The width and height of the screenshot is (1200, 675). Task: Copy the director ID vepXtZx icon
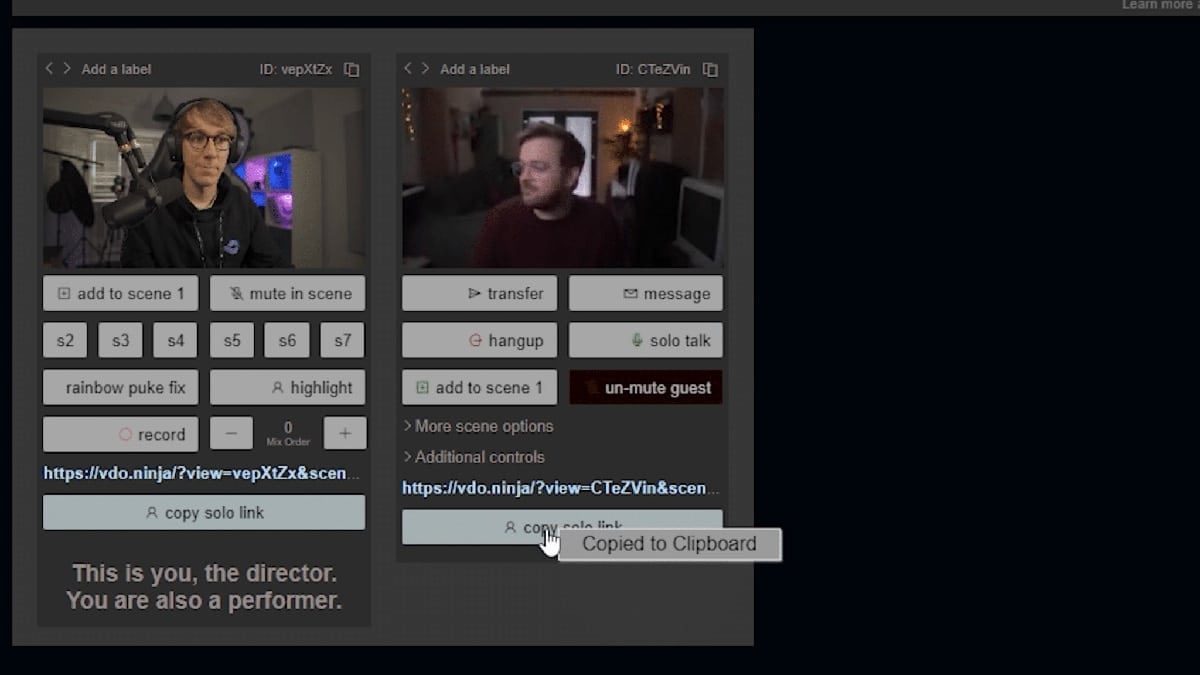coord(352,69)
